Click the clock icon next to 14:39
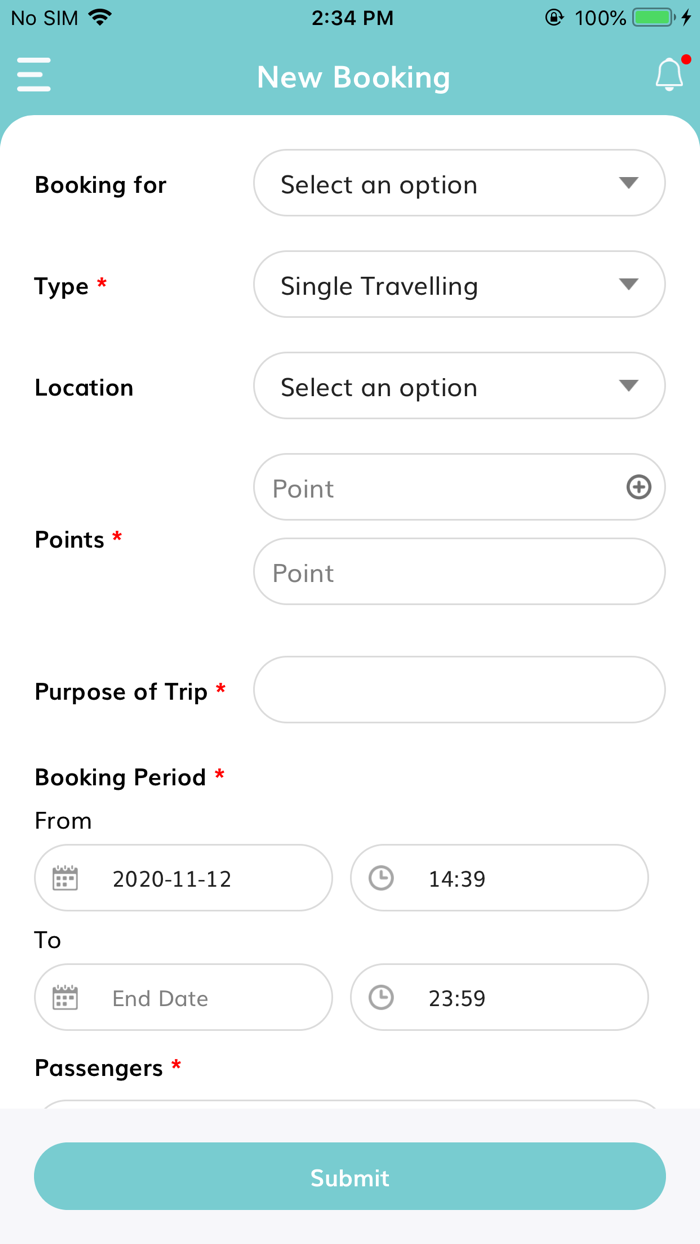 coord(380,878)
